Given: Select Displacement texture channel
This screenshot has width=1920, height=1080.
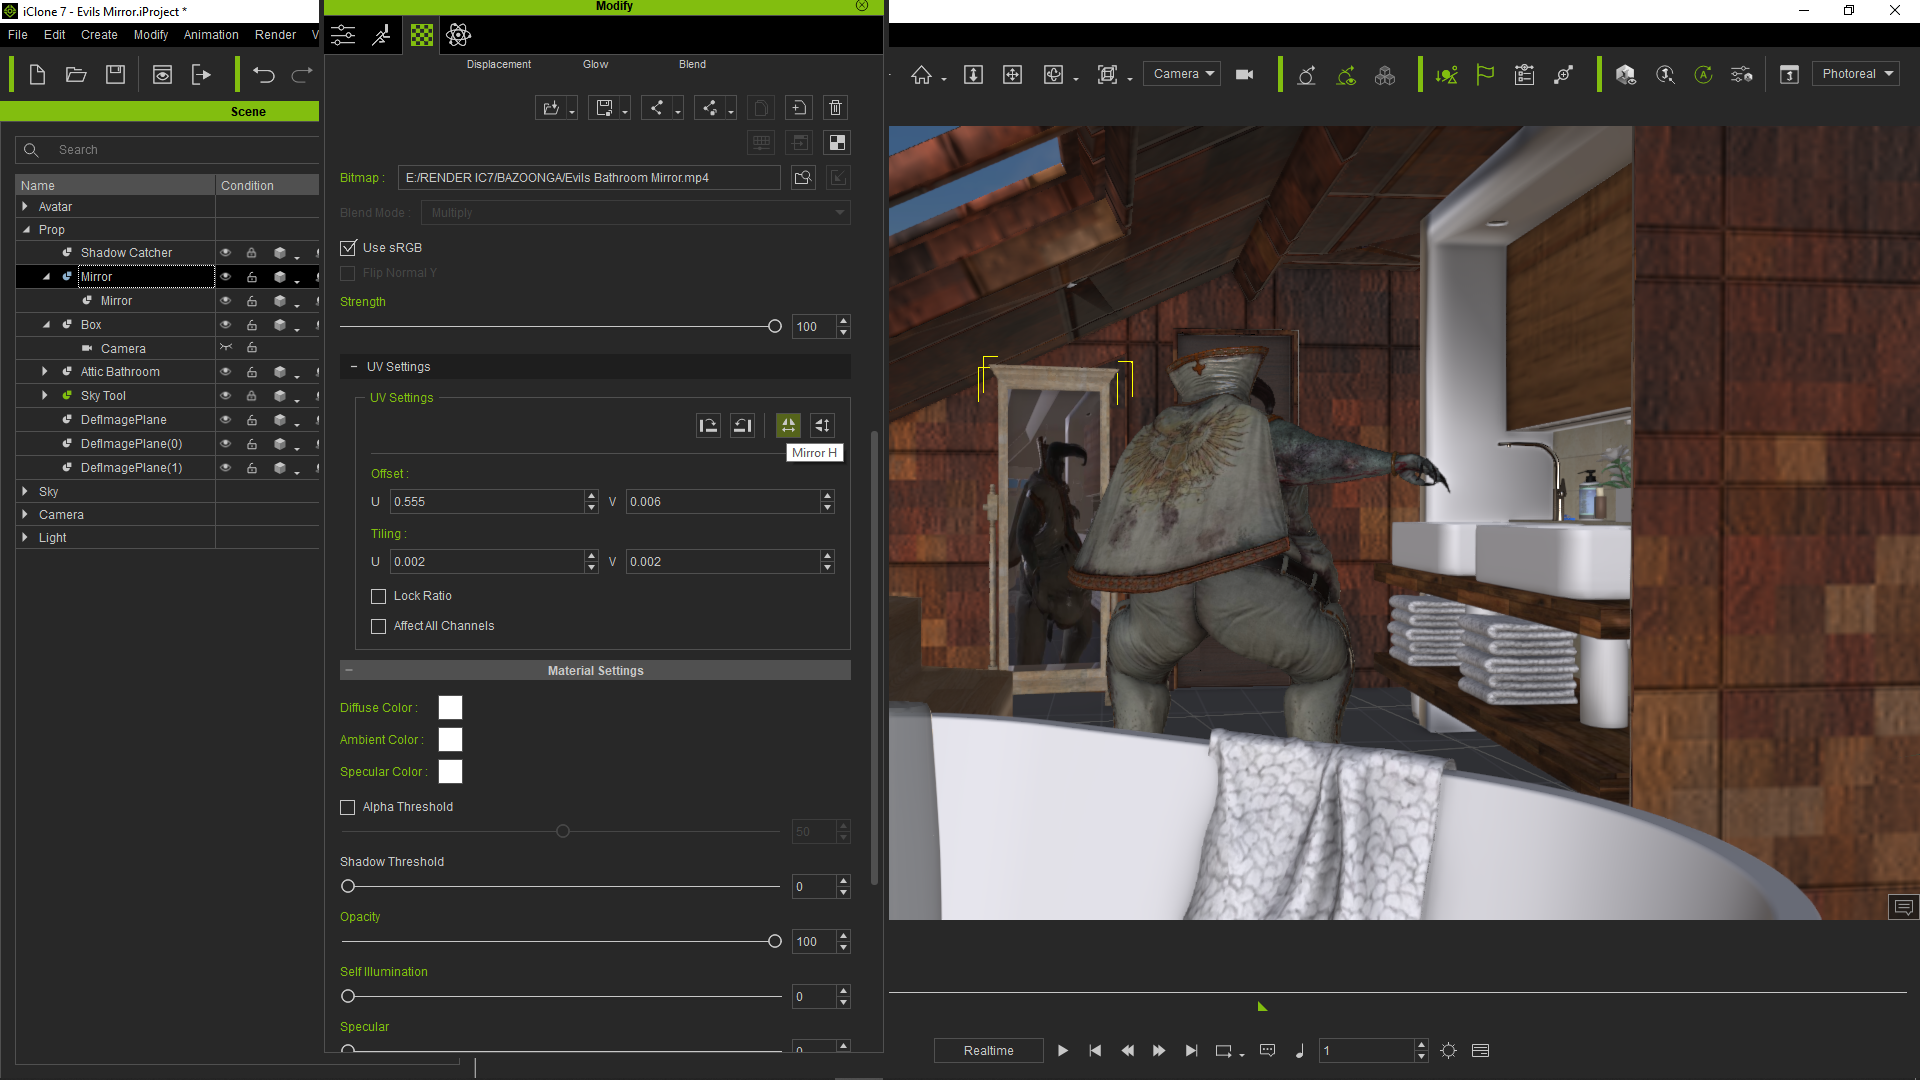Looking at the screenshot, I should pos(499,64).
